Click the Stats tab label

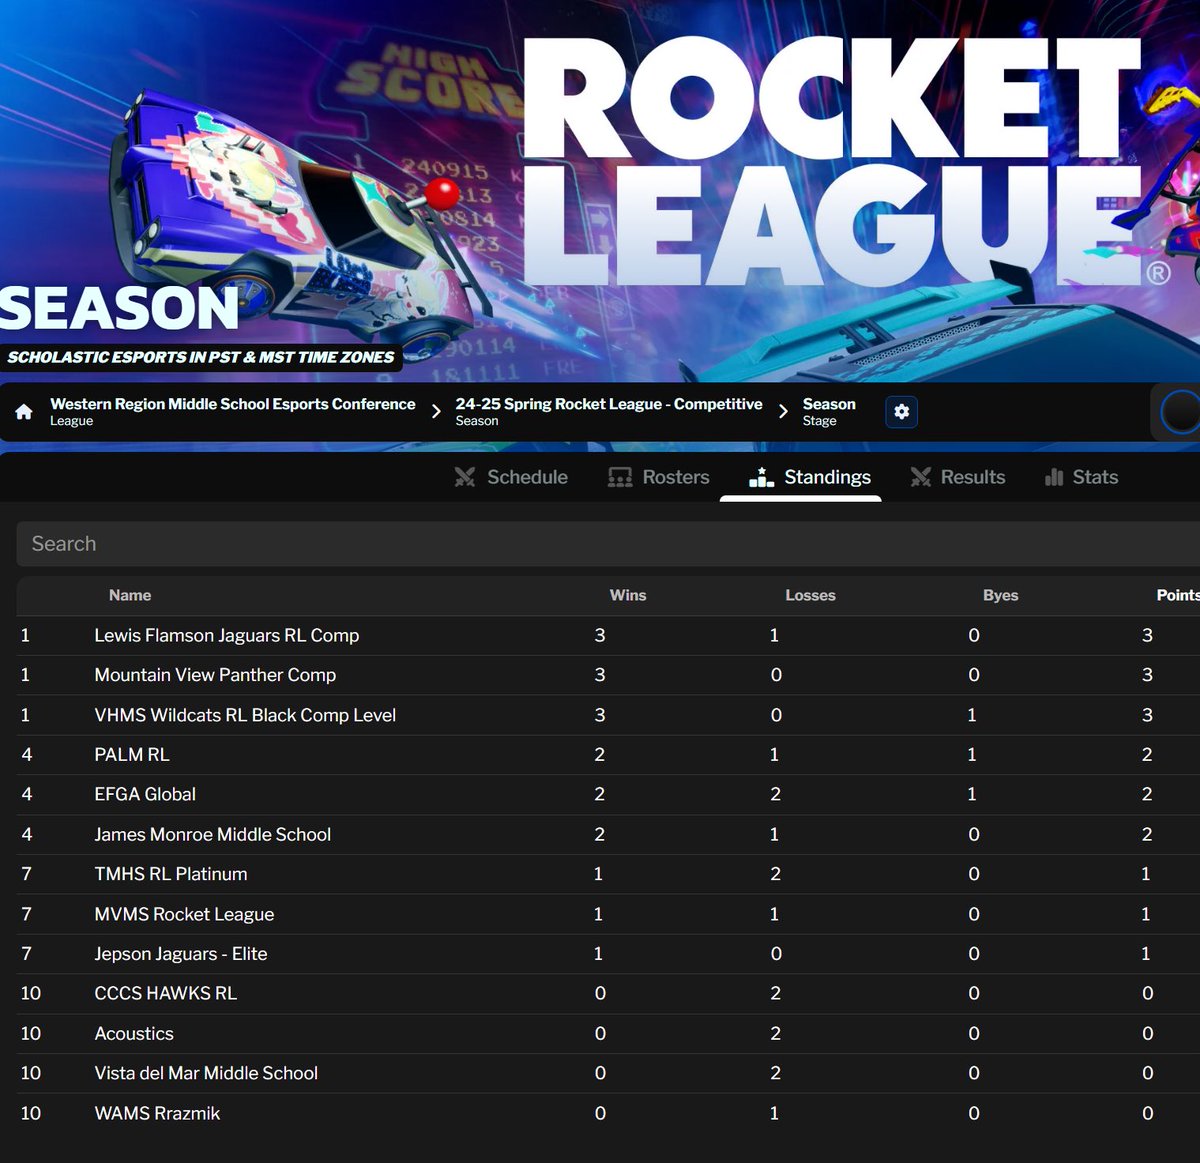coord(1095,477)
